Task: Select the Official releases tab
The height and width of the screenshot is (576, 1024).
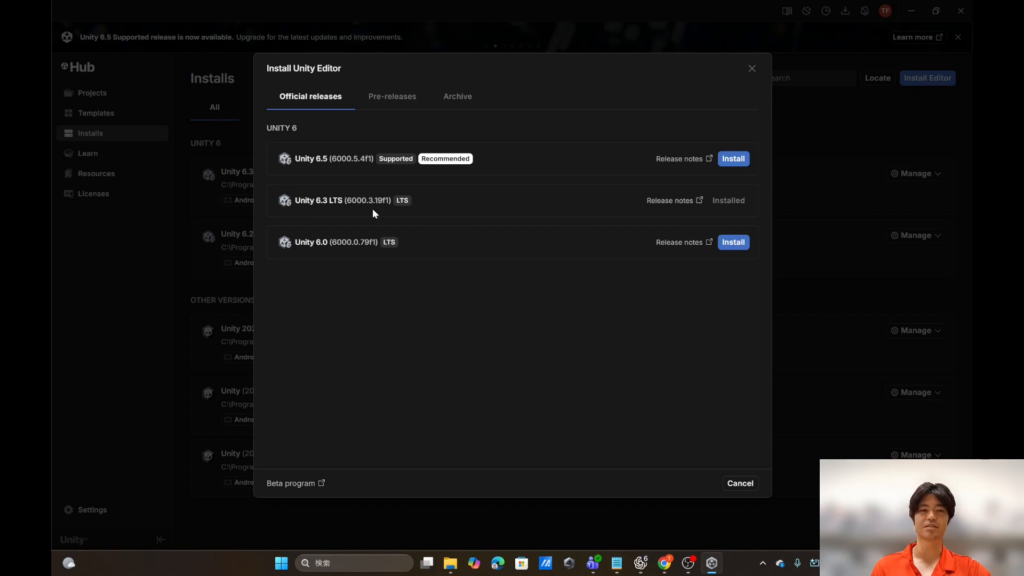Action: click(x=310, y=96)
